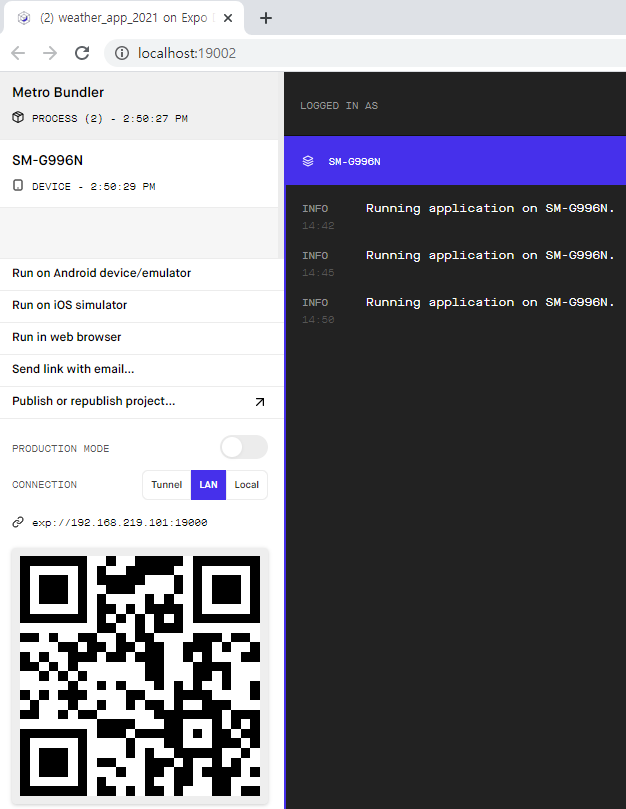Click the SM-G996N purple log header
This screenshot has height=809, width=626.
pos(455,161)
